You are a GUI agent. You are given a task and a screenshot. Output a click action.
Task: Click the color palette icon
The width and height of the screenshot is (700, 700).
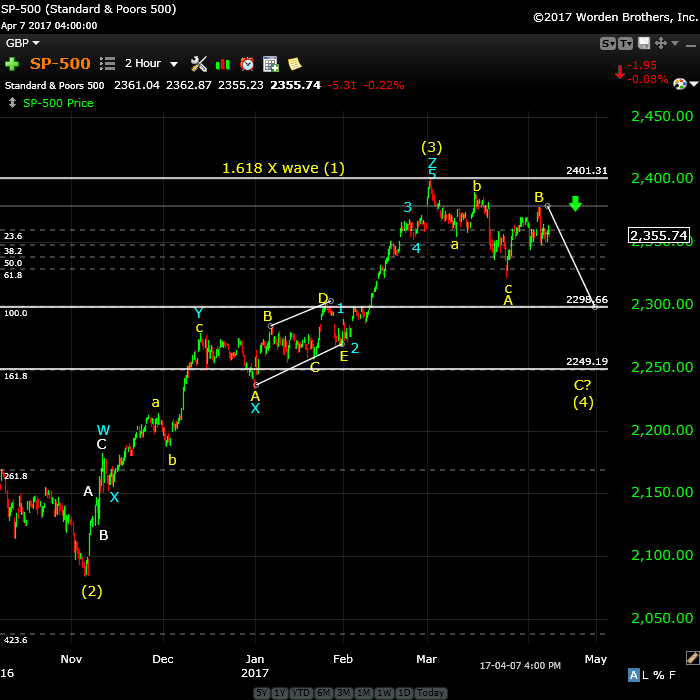click(x=680, y=84)
